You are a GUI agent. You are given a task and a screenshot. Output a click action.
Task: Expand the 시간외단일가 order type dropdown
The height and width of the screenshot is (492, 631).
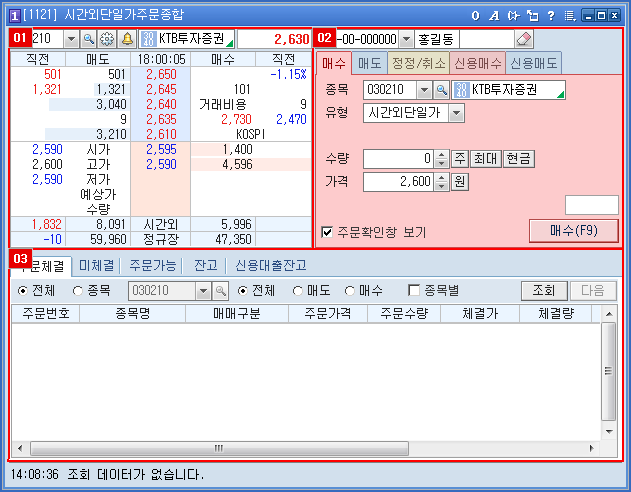tap(456, 113)
